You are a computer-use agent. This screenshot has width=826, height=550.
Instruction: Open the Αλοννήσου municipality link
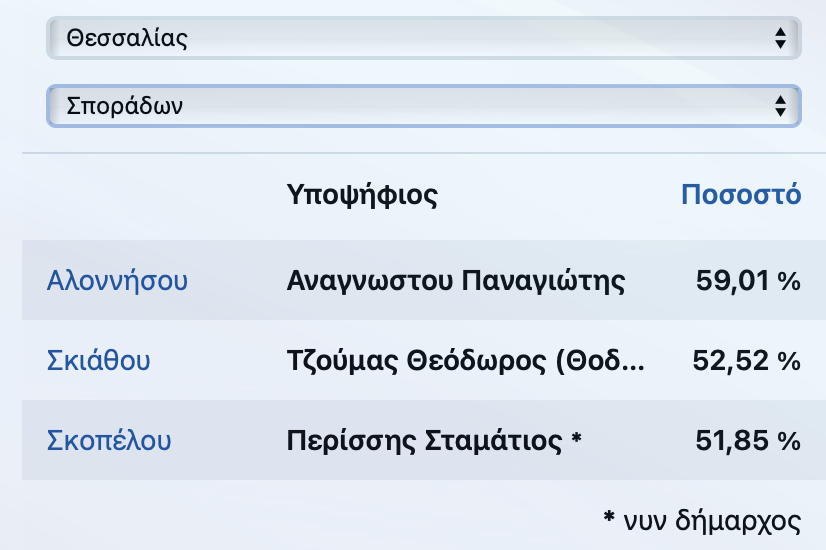coord(117,280)
